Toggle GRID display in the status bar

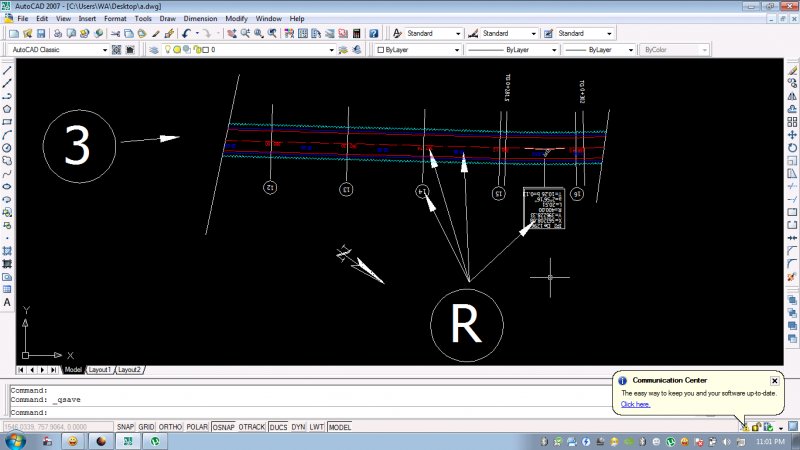(x=147, y=427)
